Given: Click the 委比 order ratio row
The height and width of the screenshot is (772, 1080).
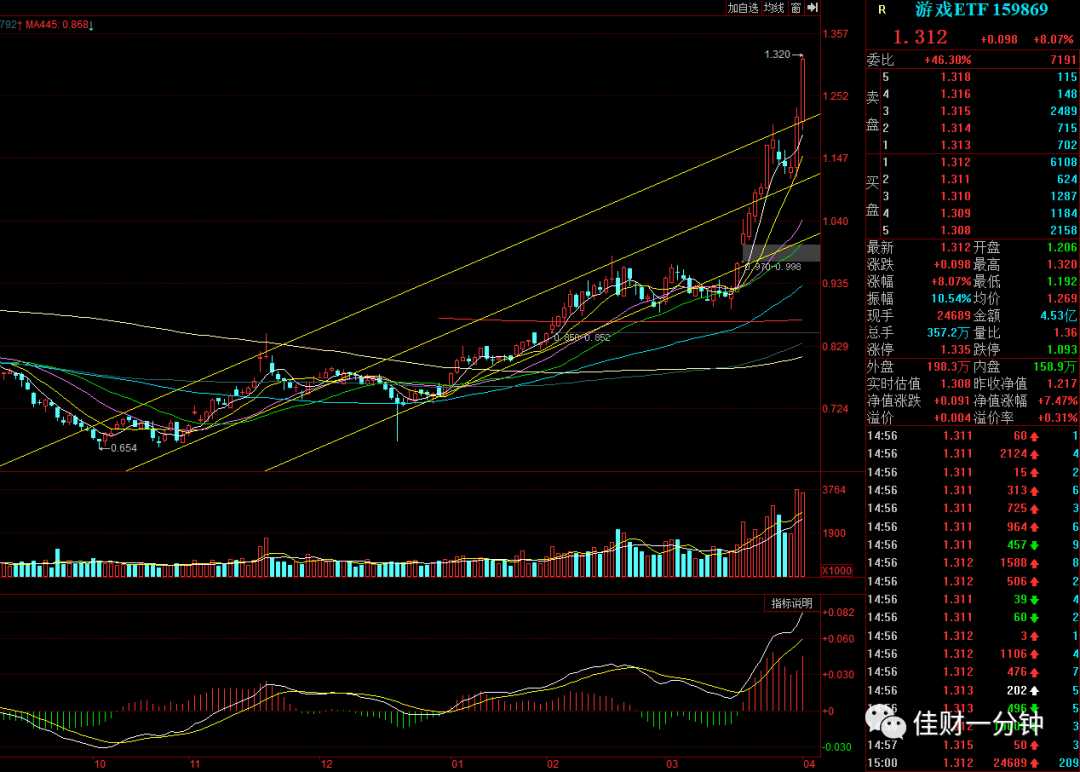Looking at the screenshot, I should click(x=972, y=60).
